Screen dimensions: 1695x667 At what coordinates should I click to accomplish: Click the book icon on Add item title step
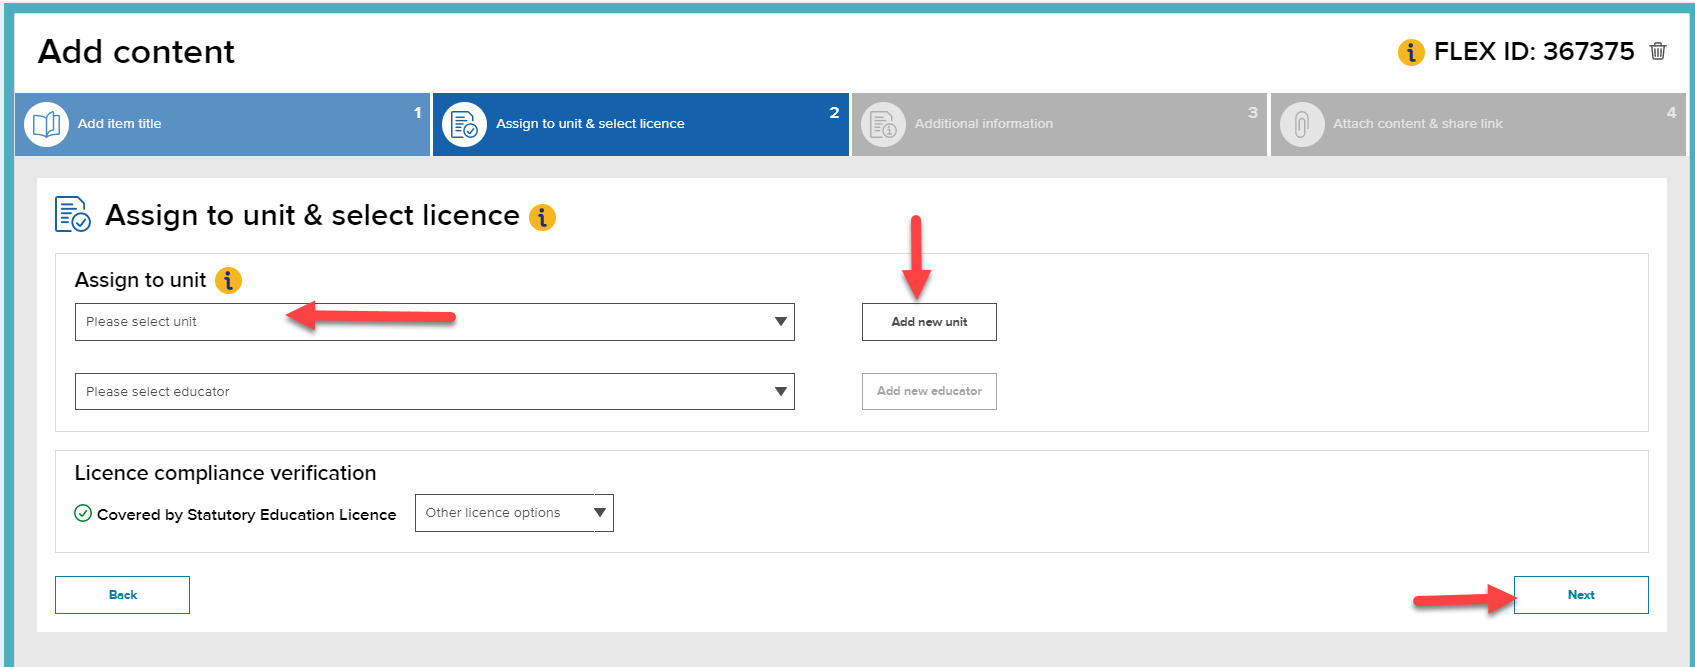click(x=46, y=124)
